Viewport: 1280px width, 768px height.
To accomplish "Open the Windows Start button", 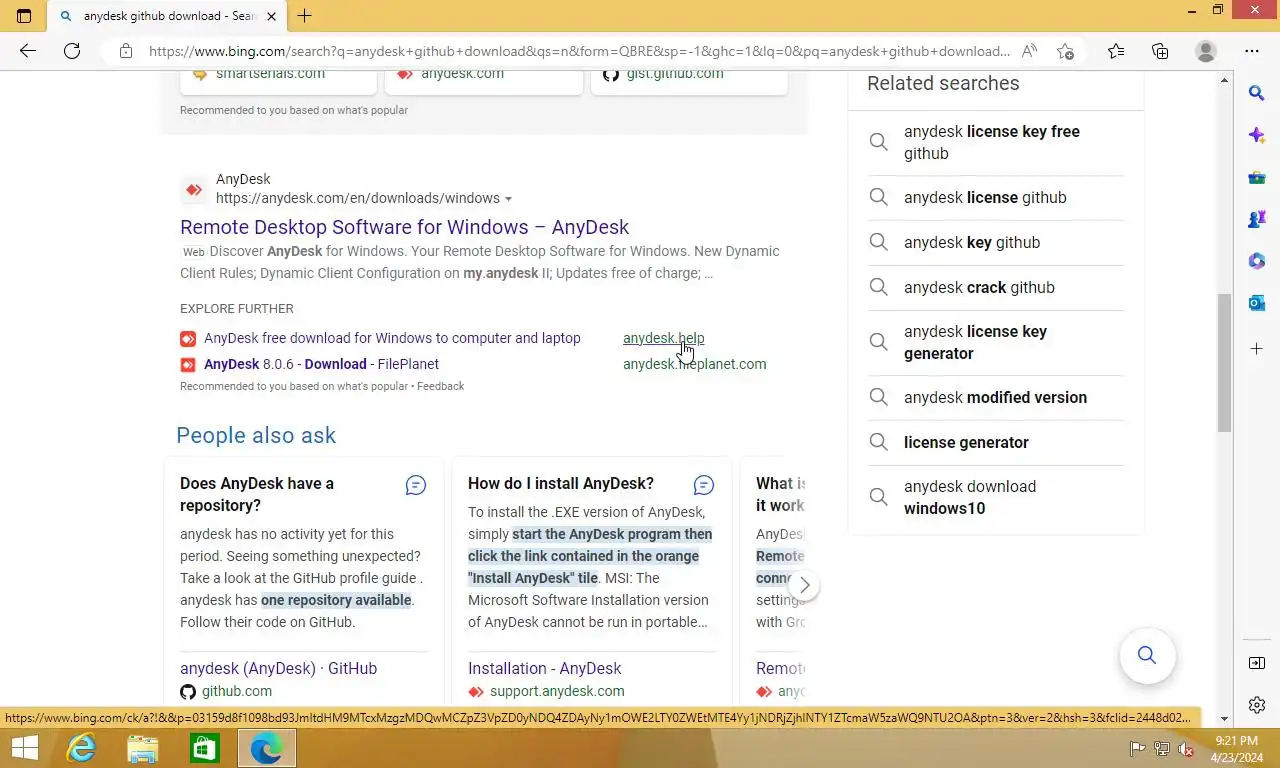I will [24, 748].
